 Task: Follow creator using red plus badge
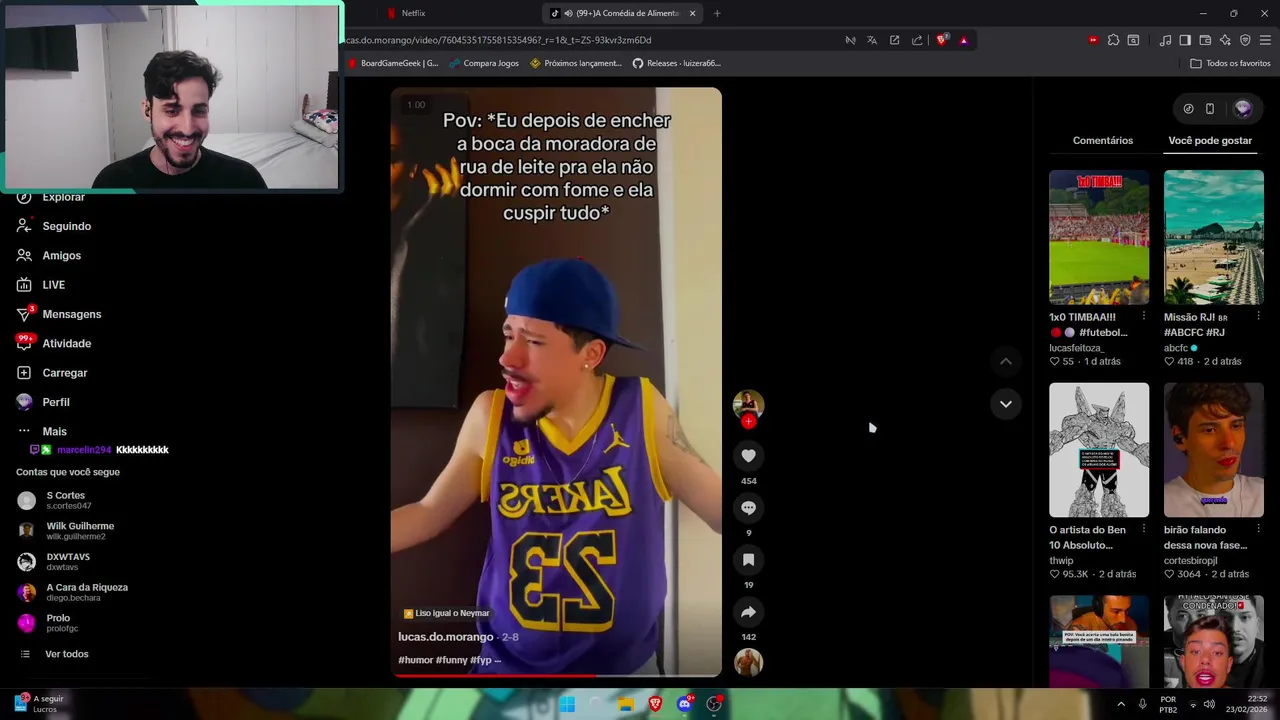pos(748,421)
